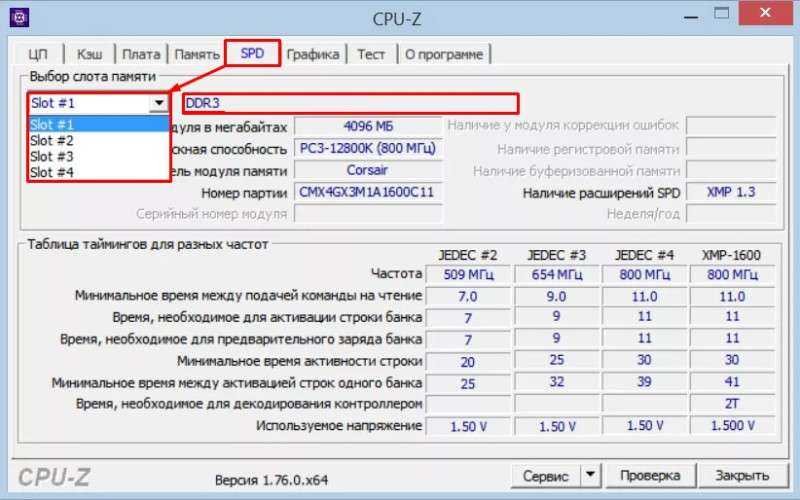Viewport: 800px width, 500px height.
Task: Click the part number CMX4GX3M1A1600C11
Action: pos(368,192)
